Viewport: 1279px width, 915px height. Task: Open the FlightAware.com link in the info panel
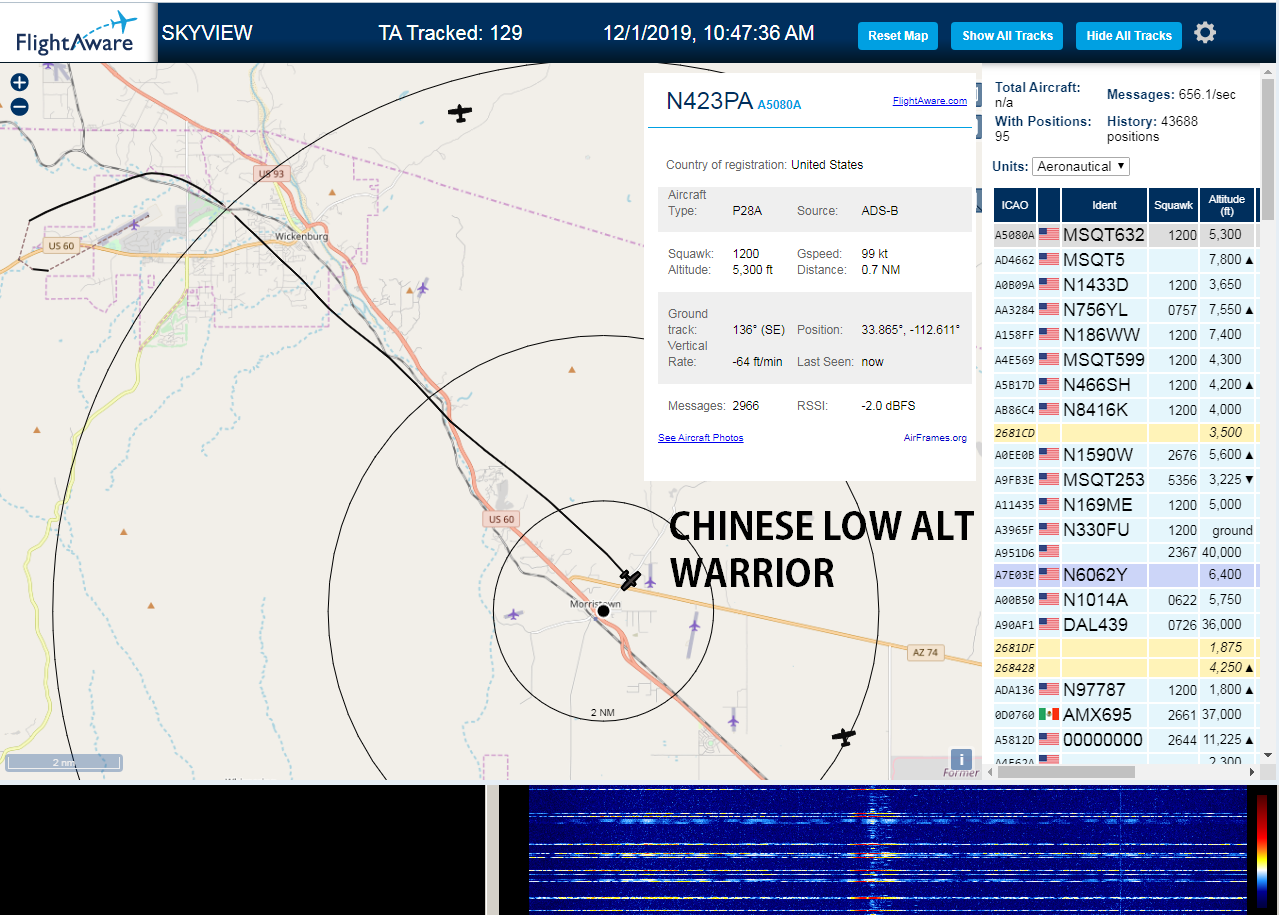tap(930, 101)
